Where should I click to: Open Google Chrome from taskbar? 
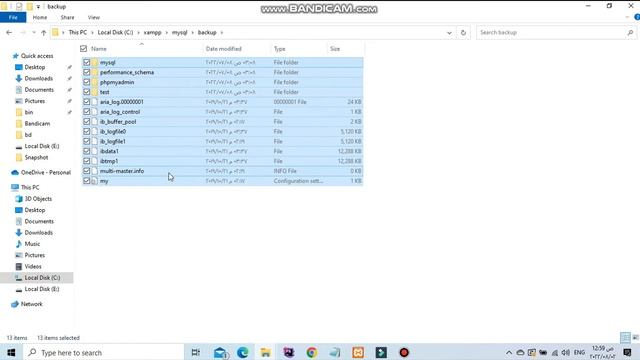click(311, 352)
